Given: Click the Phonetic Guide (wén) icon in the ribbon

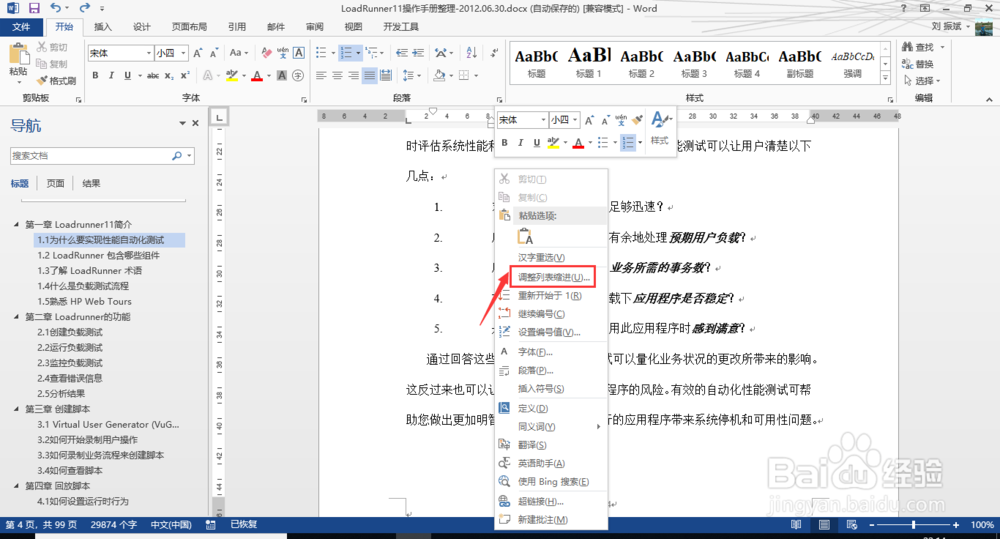Looking at the screenshot, I should pyautogui.click(x=283, y=53).
